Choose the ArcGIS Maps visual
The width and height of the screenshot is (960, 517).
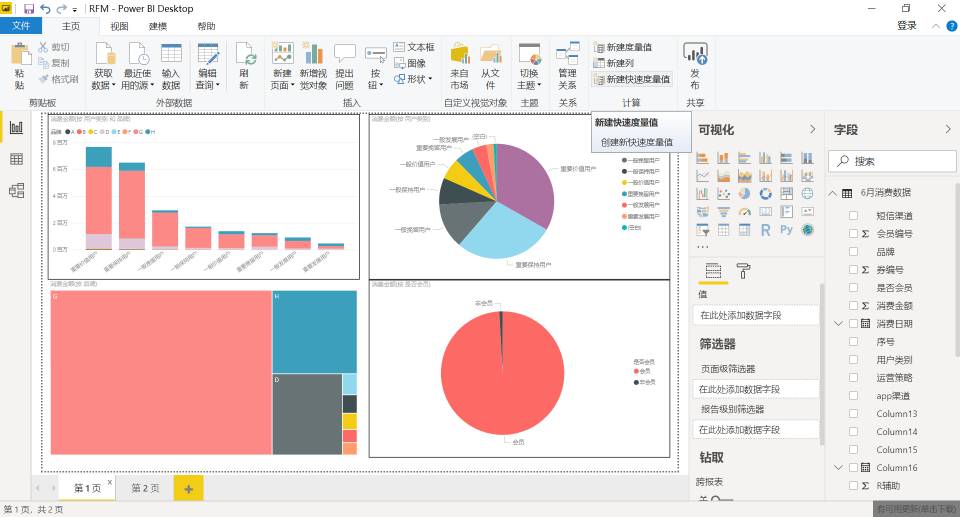pos(808,230)
